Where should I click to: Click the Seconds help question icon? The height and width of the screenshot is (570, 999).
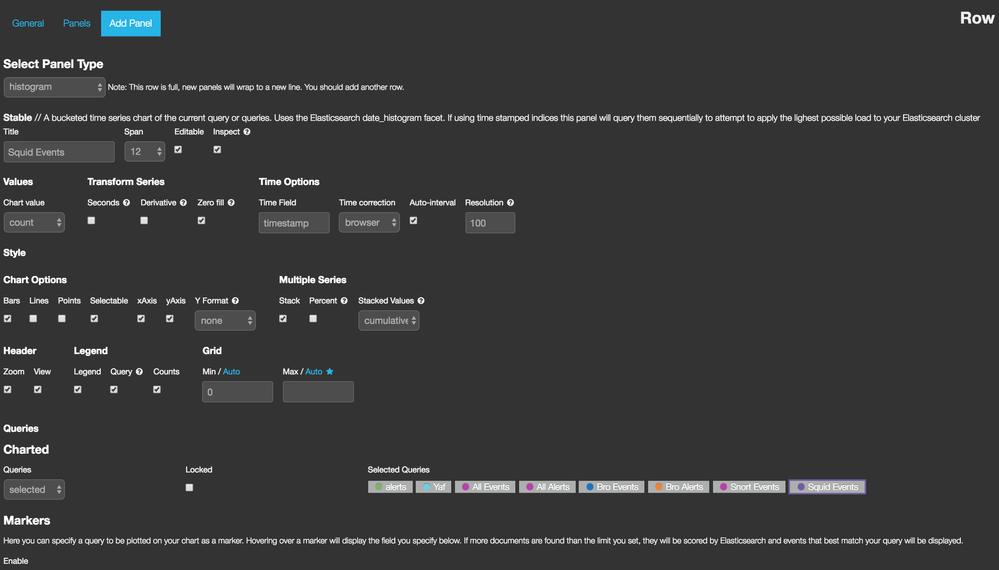tap(126, 203)
